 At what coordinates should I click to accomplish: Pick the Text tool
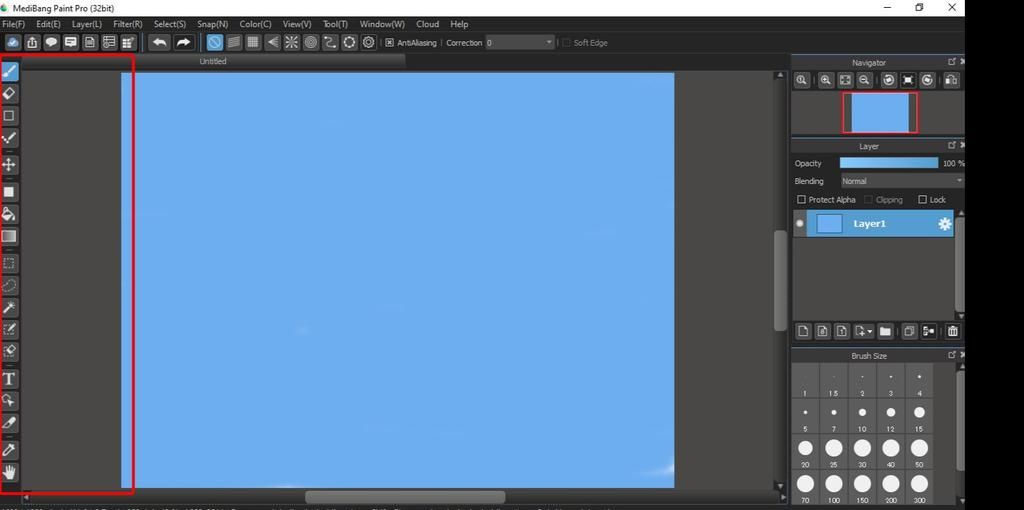point(9,379)
